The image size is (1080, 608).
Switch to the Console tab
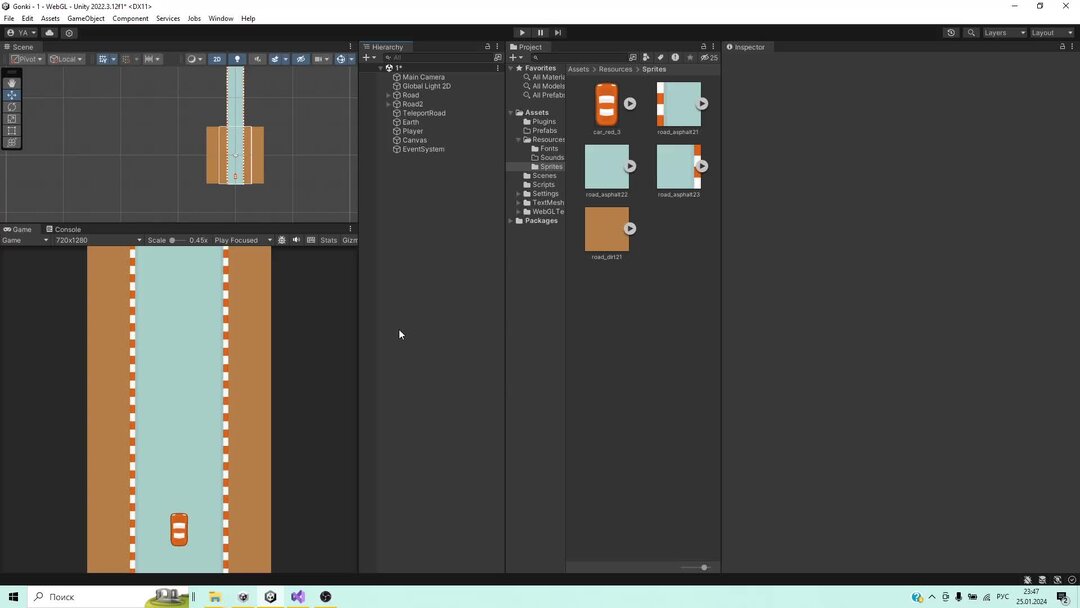pos(63,229)
